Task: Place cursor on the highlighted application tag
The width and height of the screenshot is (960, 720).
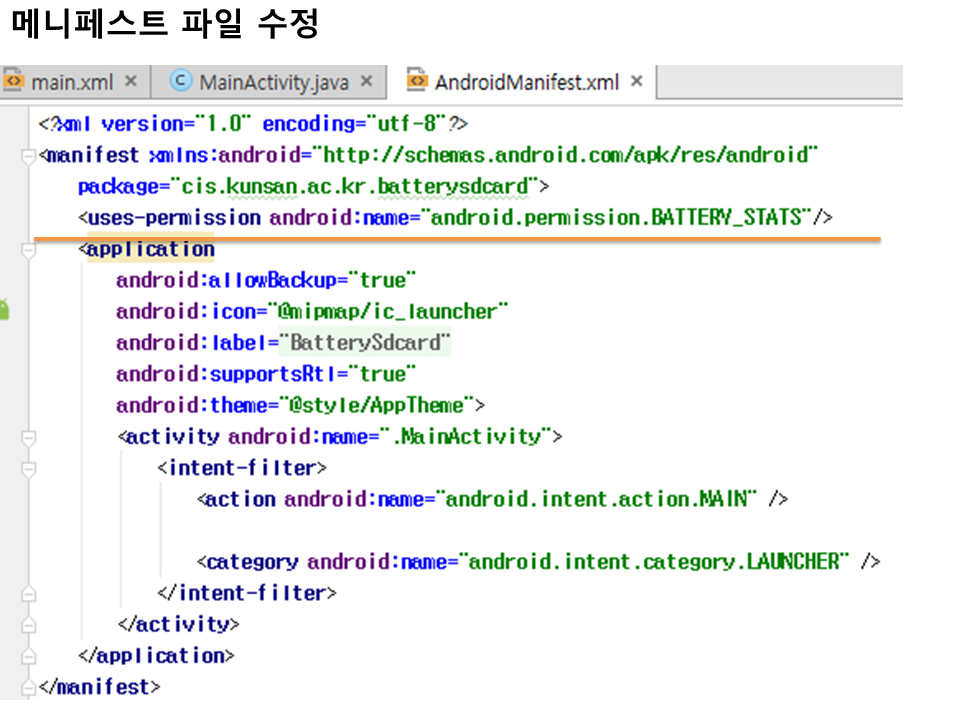Action: (150, 249)
